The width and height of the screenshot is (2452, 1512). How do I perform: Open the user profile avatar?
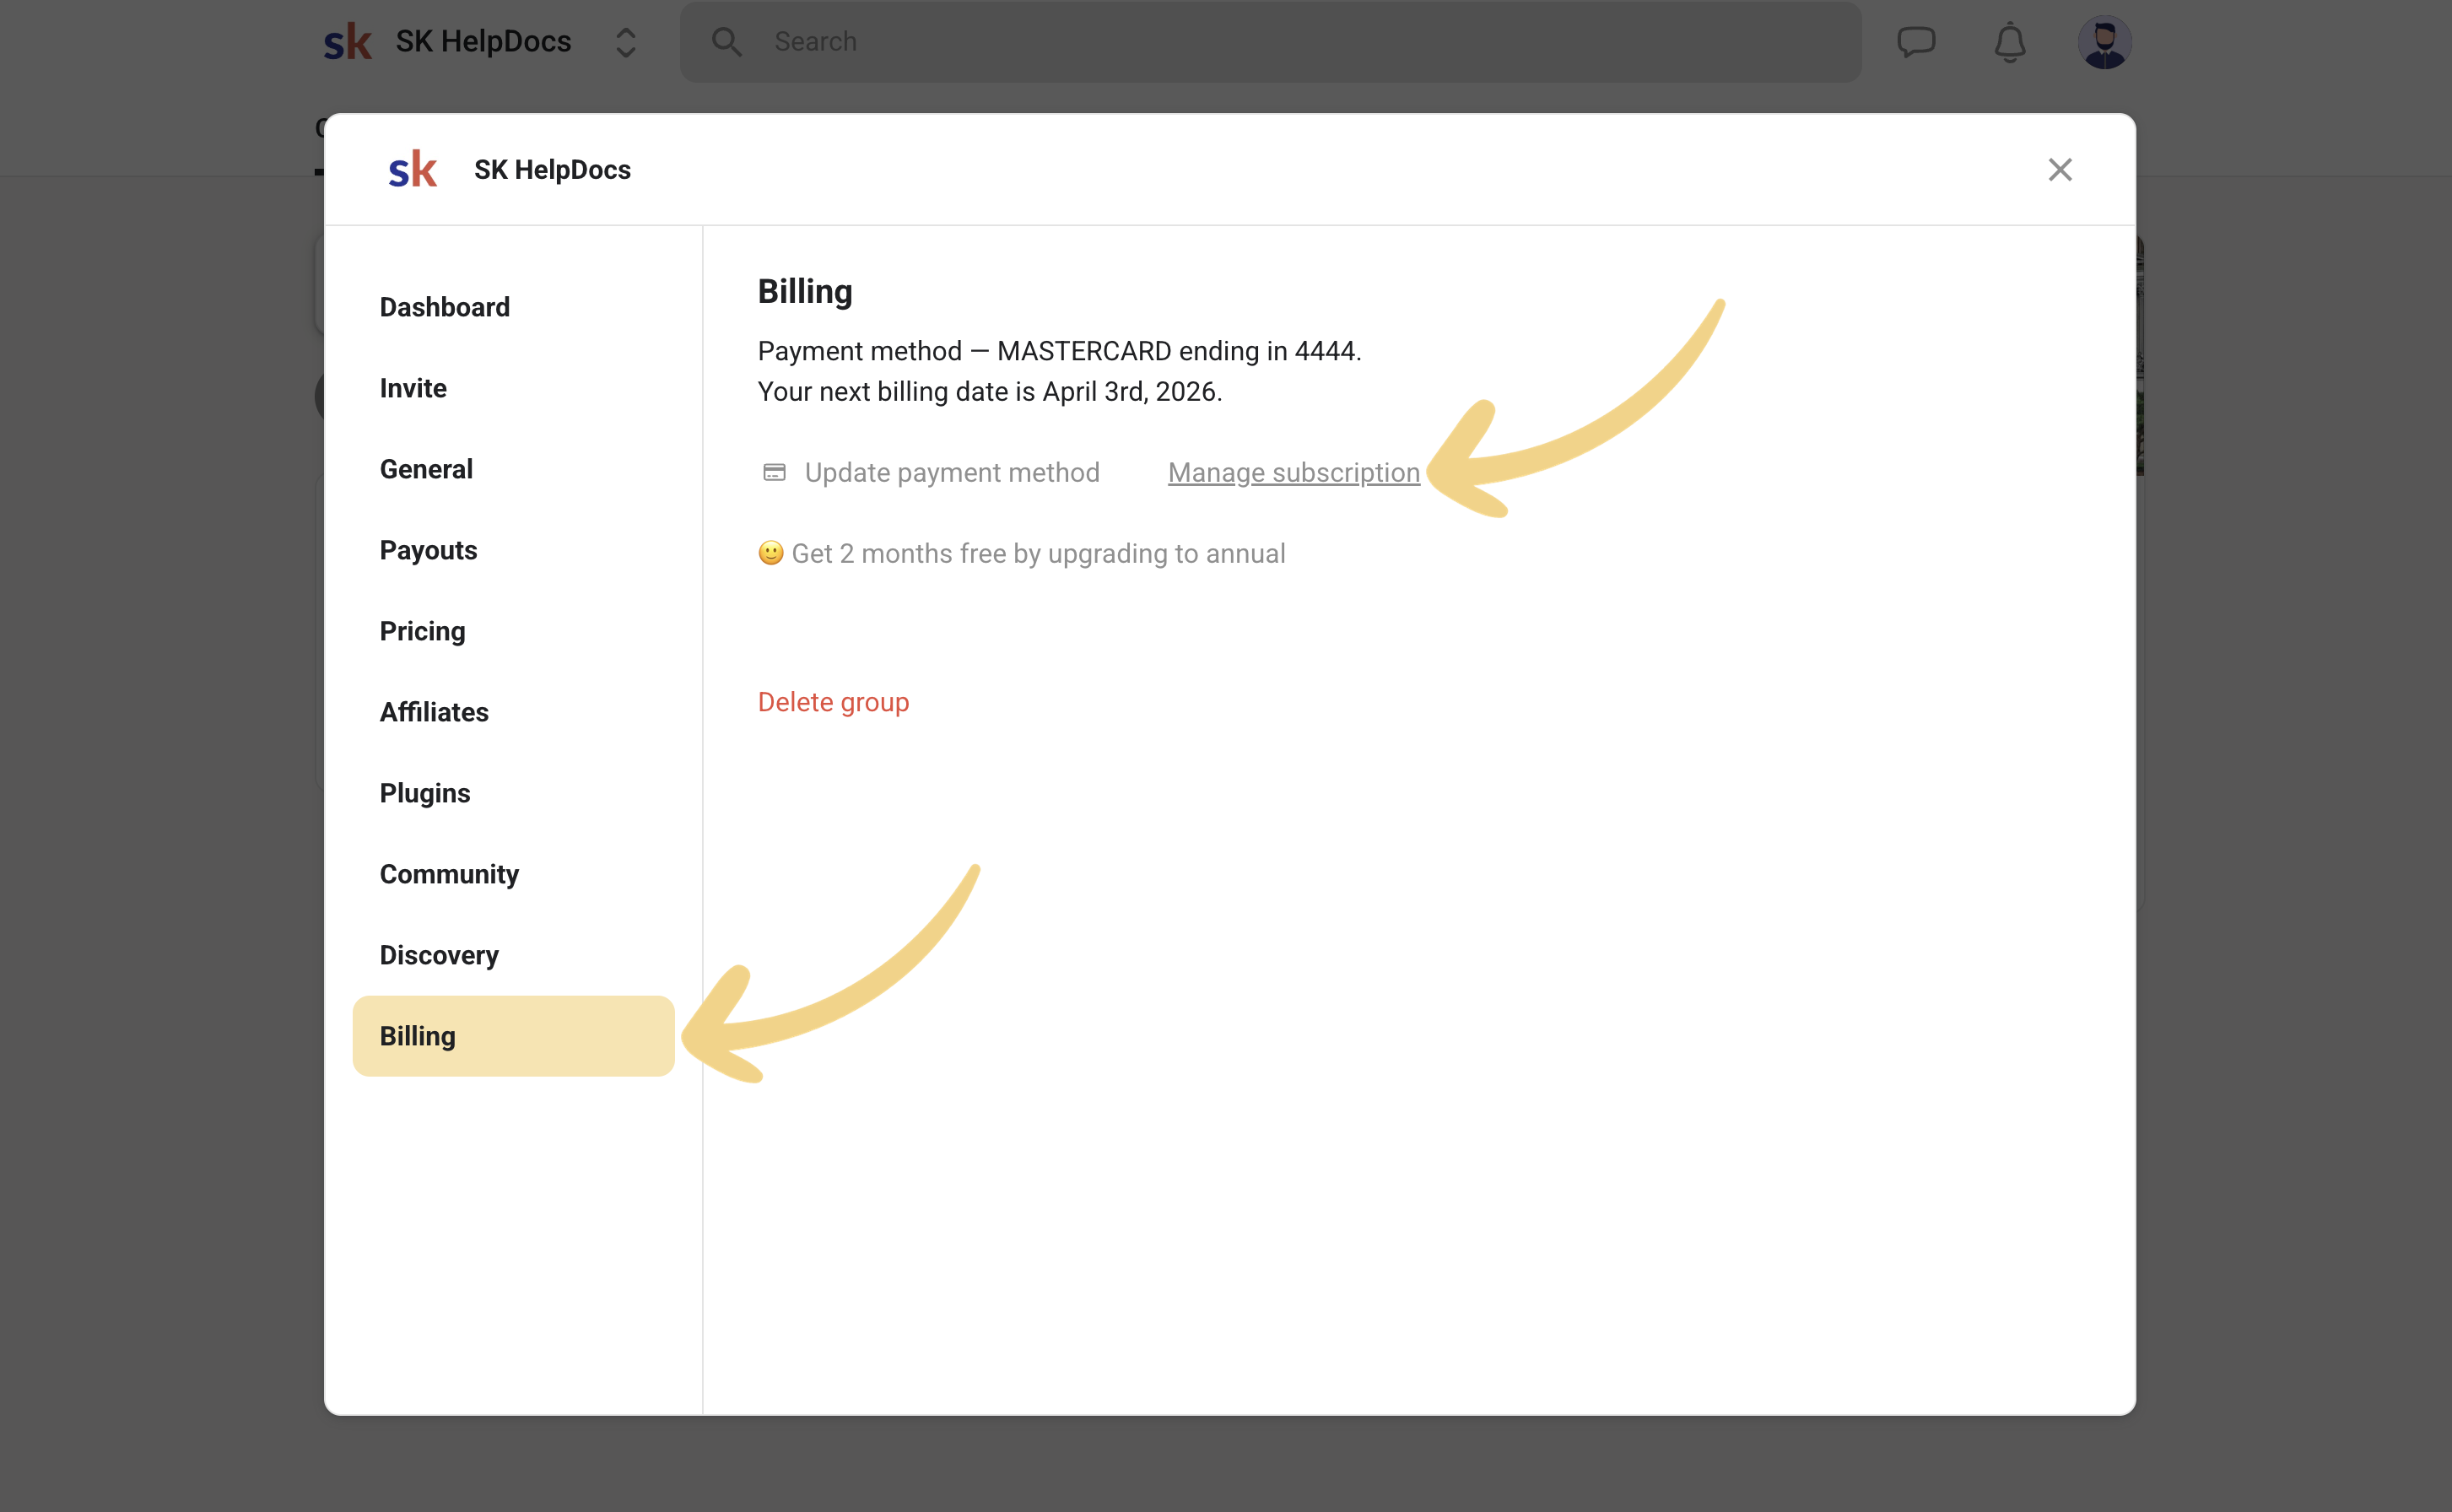pos(2104,42)
